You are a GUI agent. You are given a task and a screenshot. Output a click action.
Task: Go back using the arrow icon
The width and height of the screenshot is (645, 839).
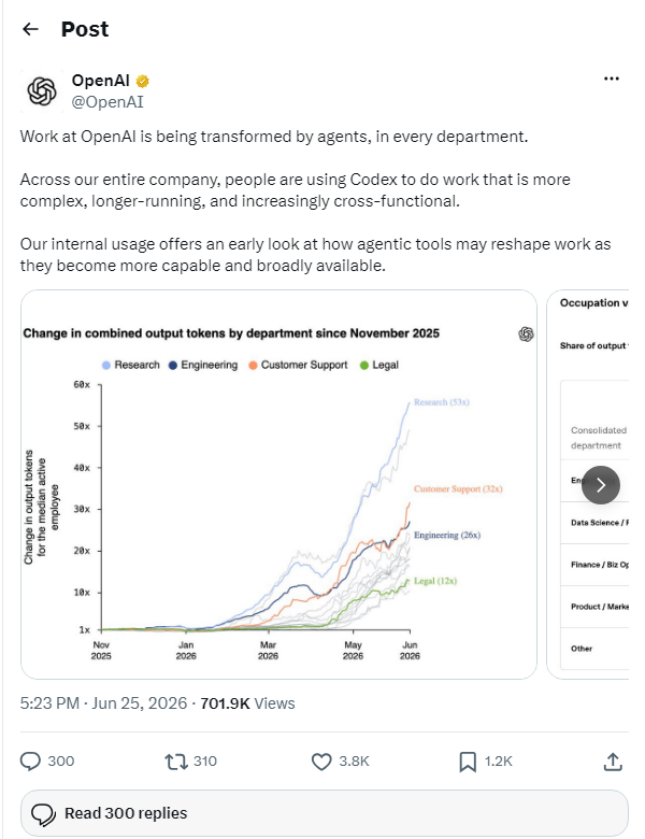point(31,29)
